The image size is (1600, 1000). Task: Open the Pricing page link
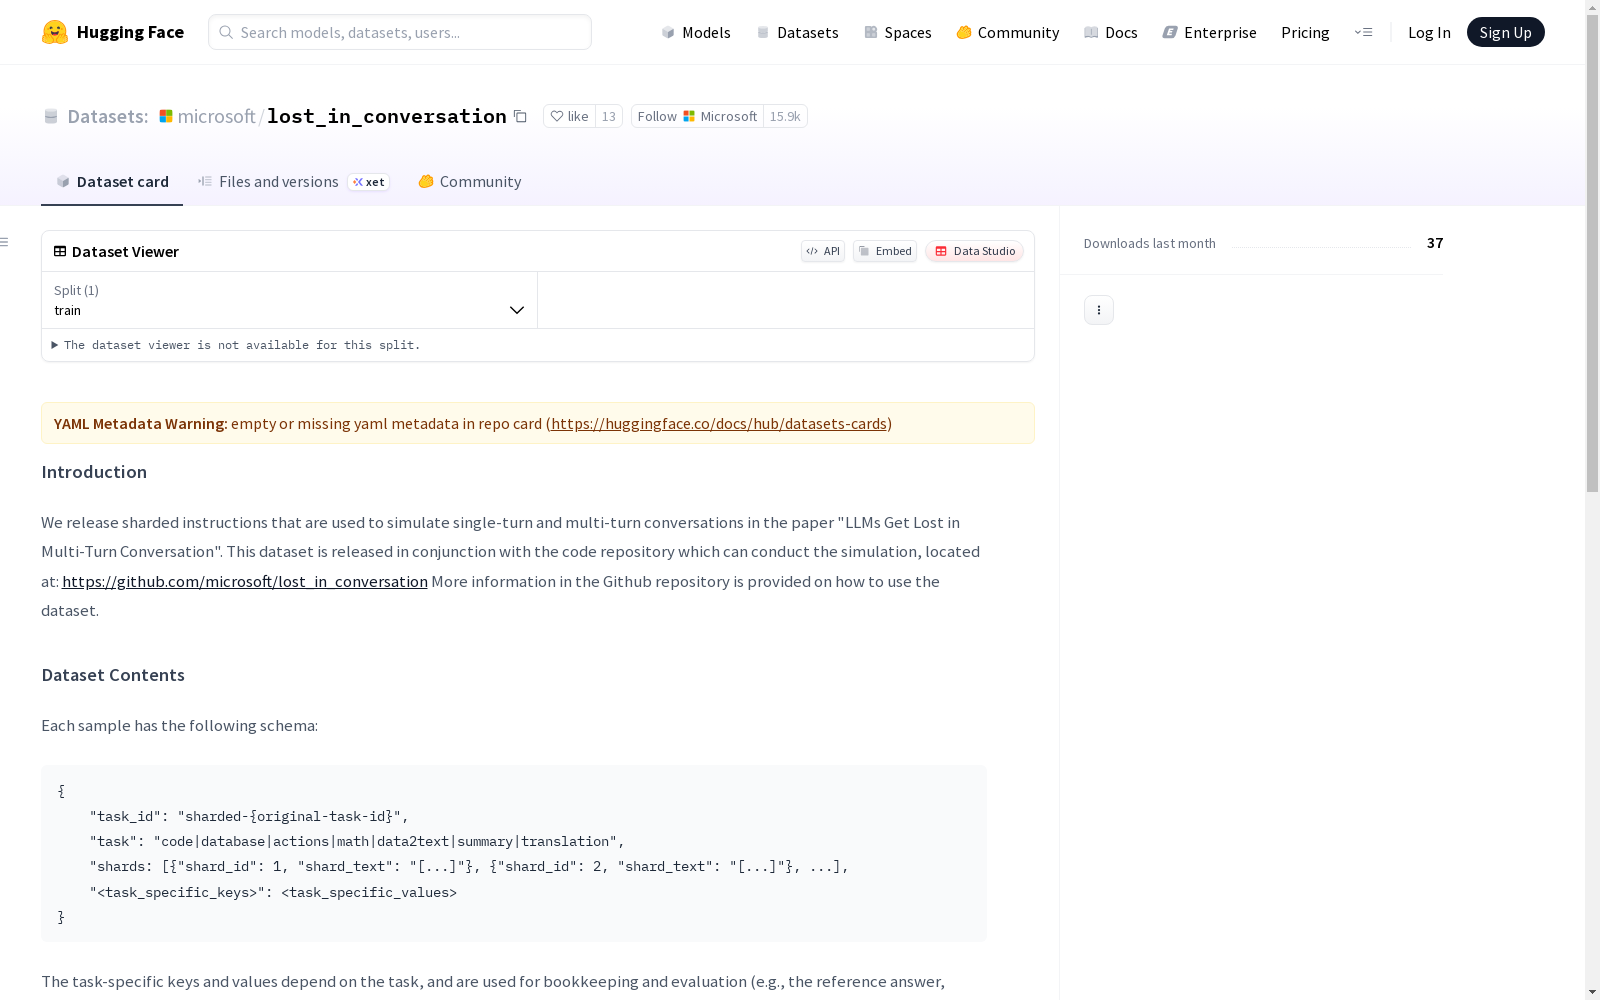tap(1305, 32)
